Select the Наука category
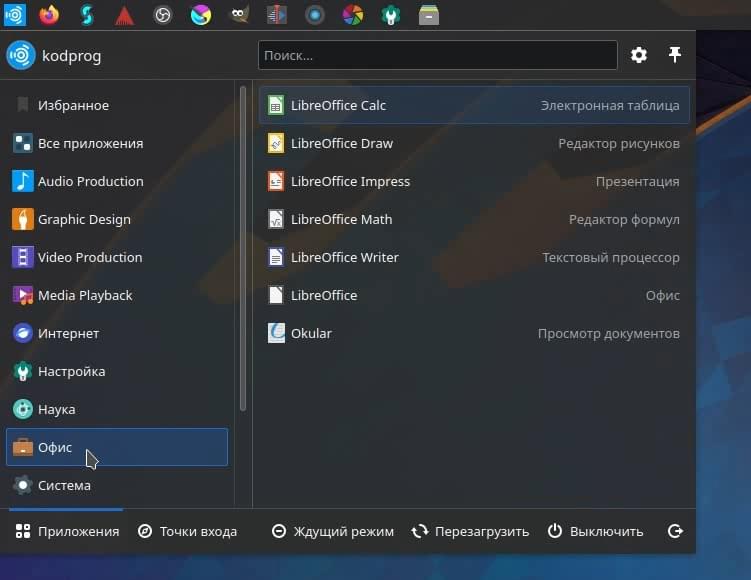Image resolution: width=751 pixels, height=580 pixels. [117, 409]
